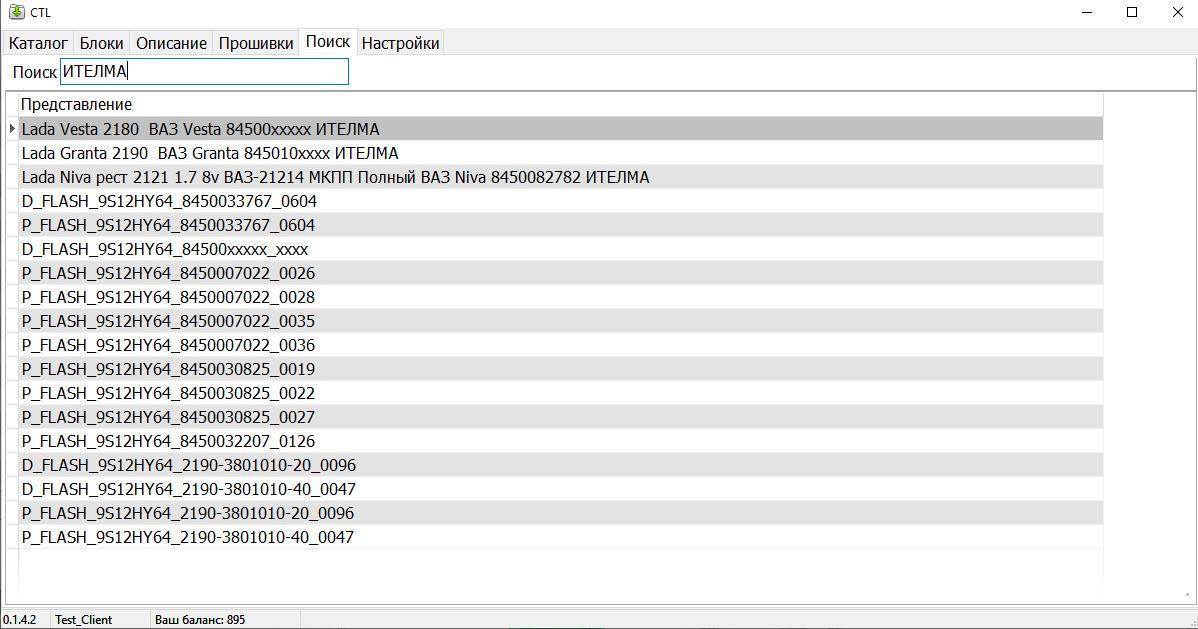1198x629 pixels.
Task: Select Lada Niva рест 2121 row
Action: 561,177
